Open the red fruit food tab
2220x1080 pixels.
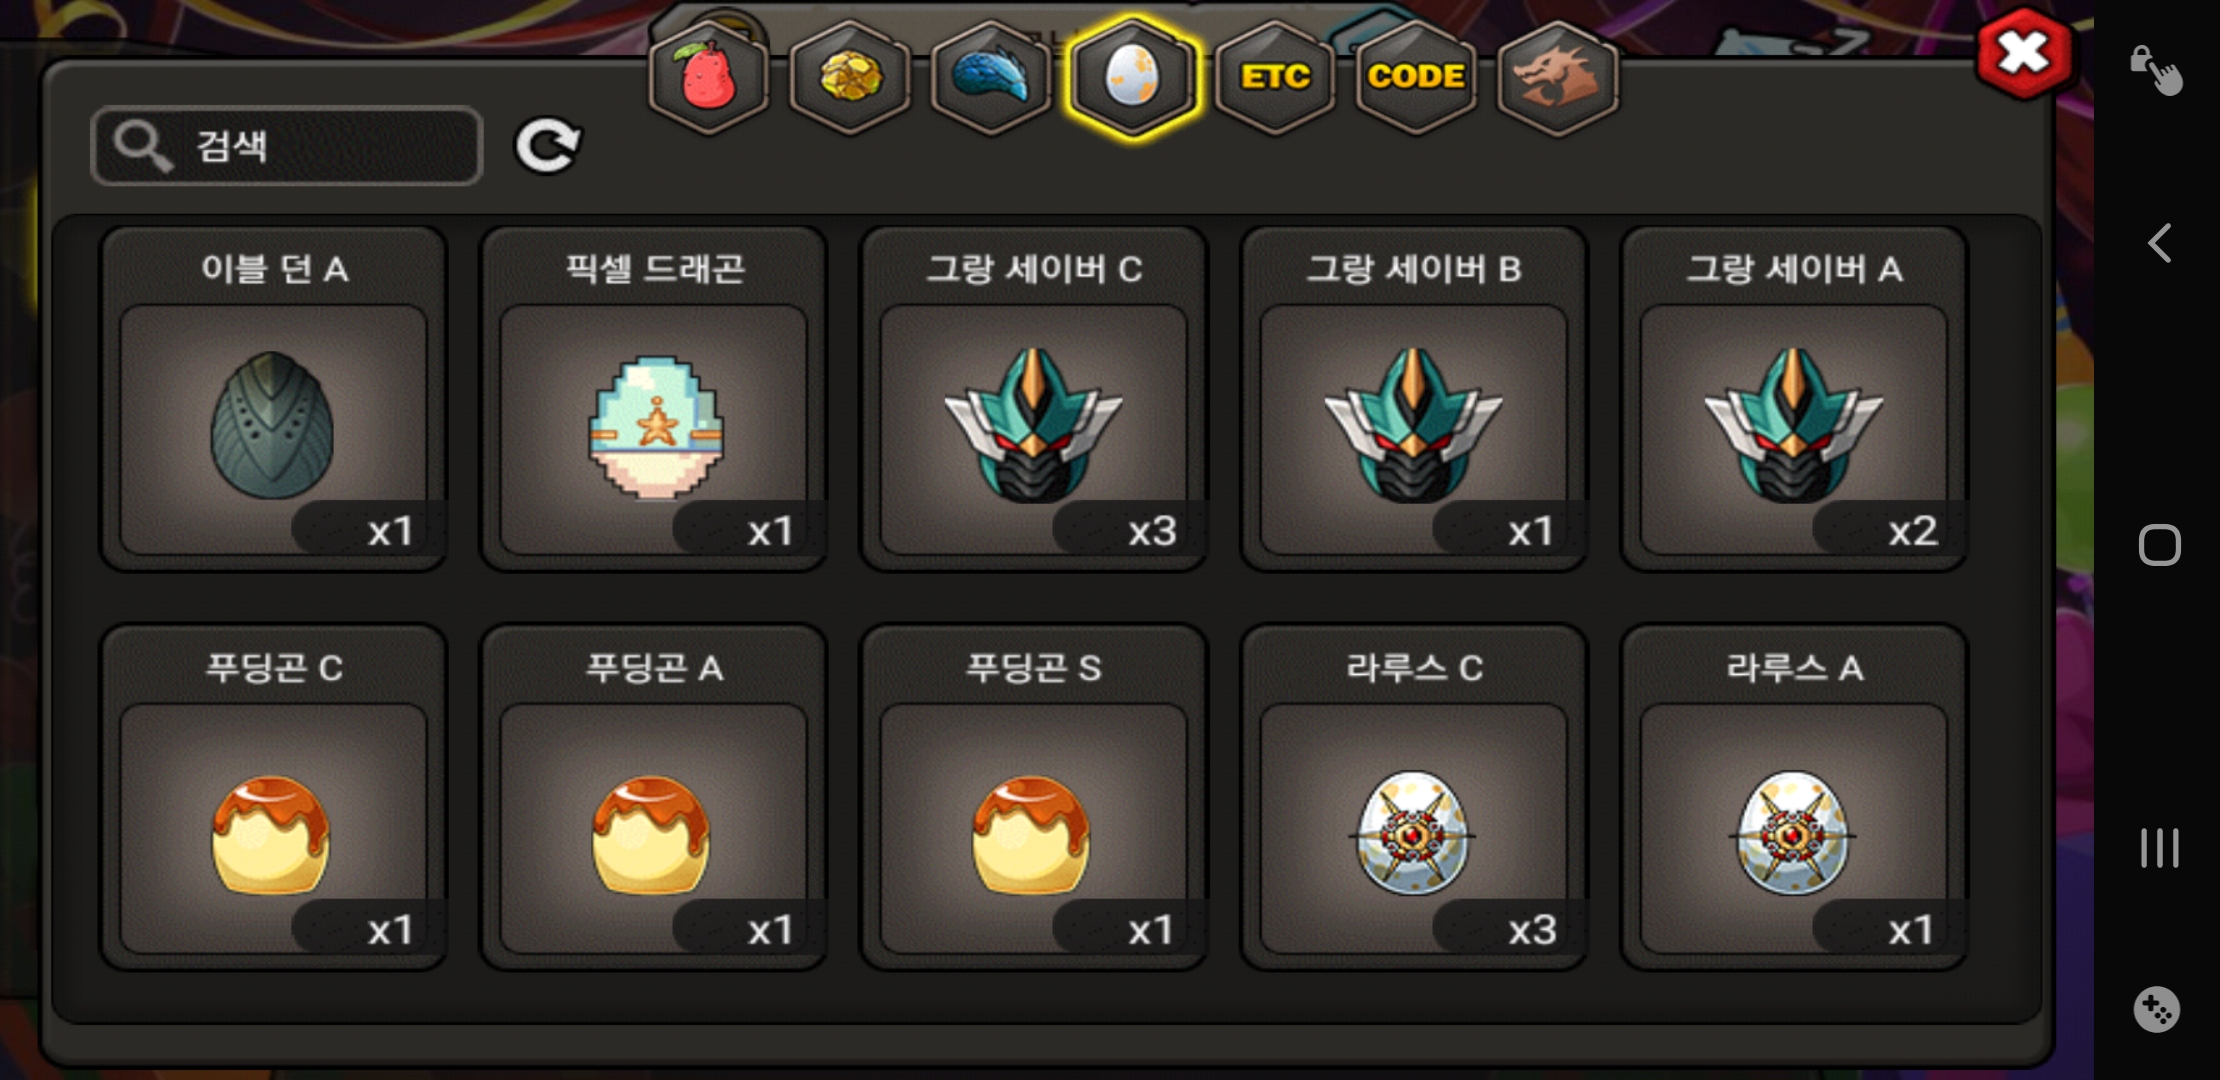coord(709,76)
